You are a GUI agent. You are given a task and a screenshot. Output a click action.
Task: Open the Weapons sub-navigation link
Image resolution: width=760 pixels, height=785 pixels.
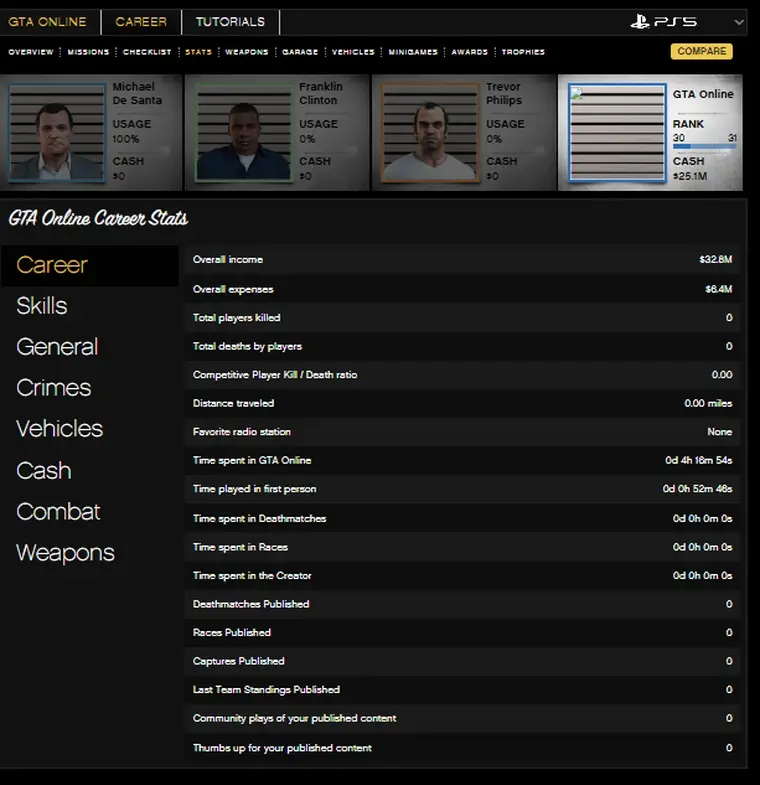(246, 52)
